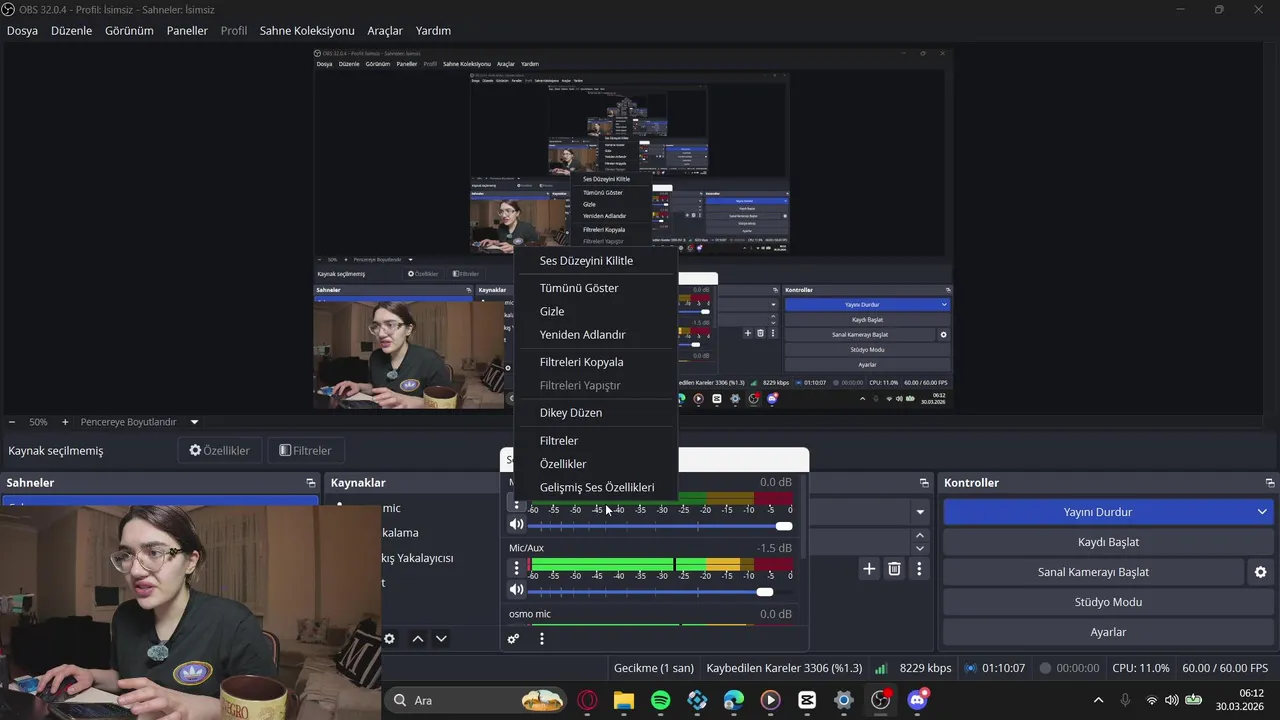This screenshot has height=720, width=1280.
Task: Click Sanal Kamerayı Başlat button
Action: 1093,572
